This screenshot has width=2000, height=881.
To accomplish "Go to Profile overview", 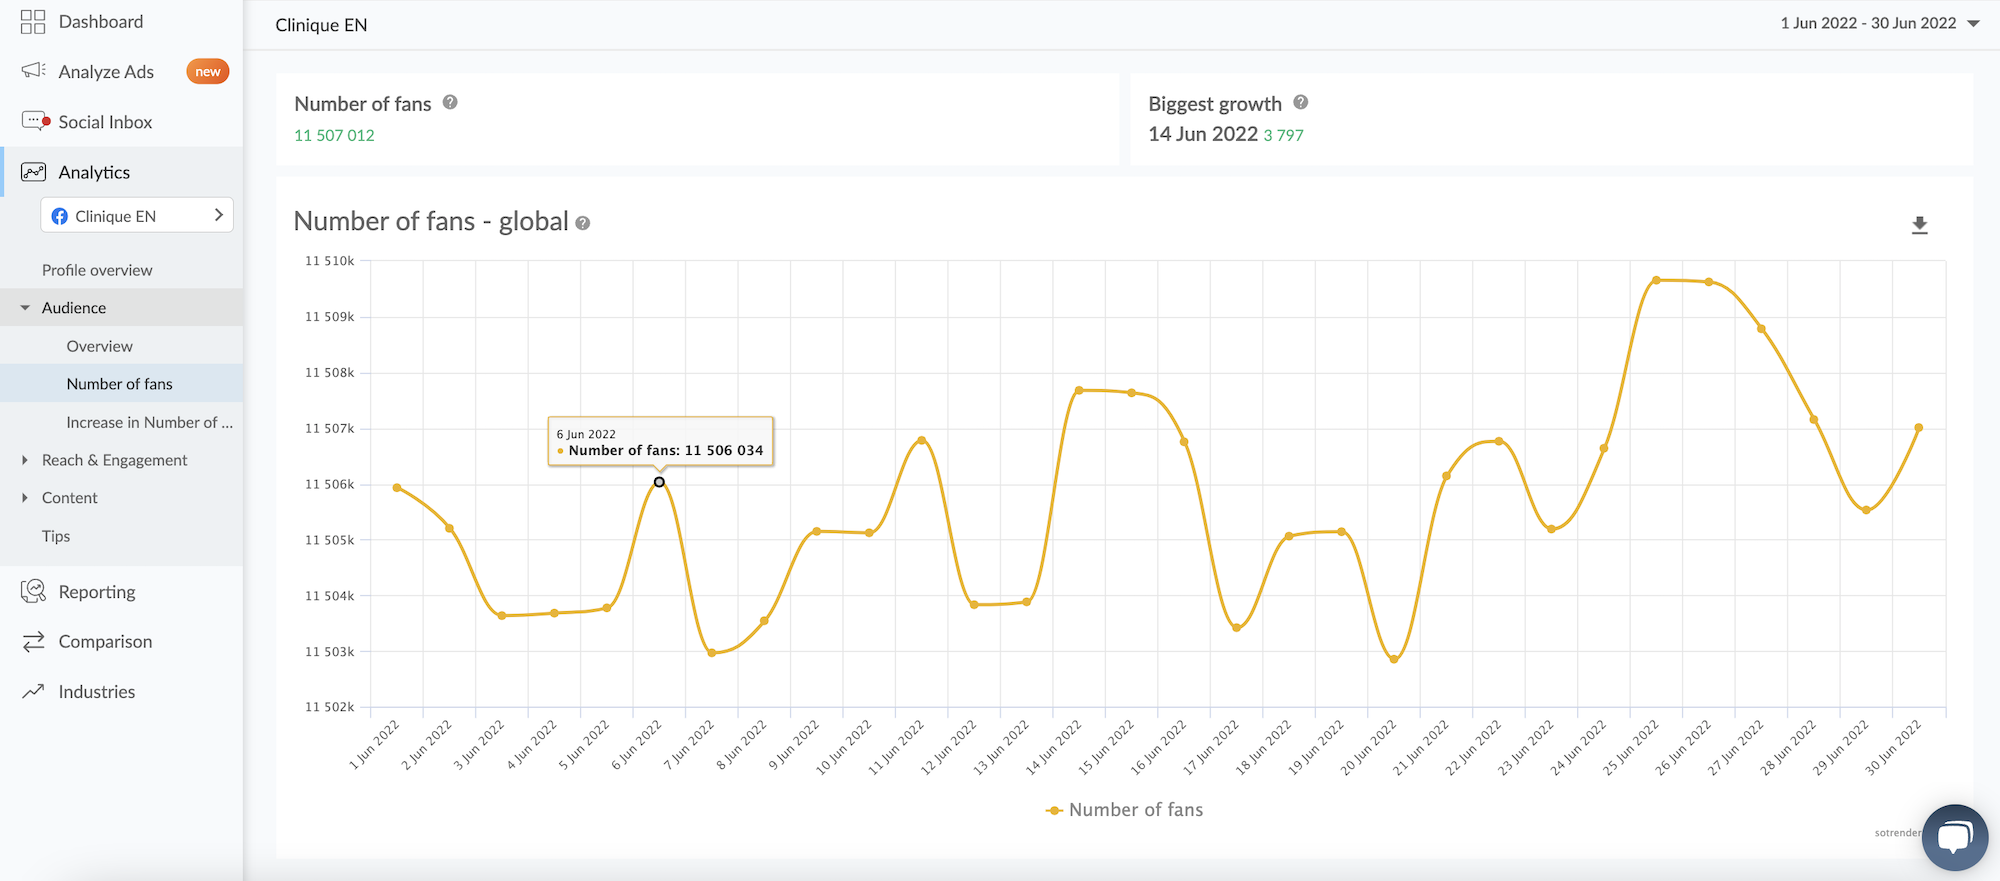I will (97, 270).
